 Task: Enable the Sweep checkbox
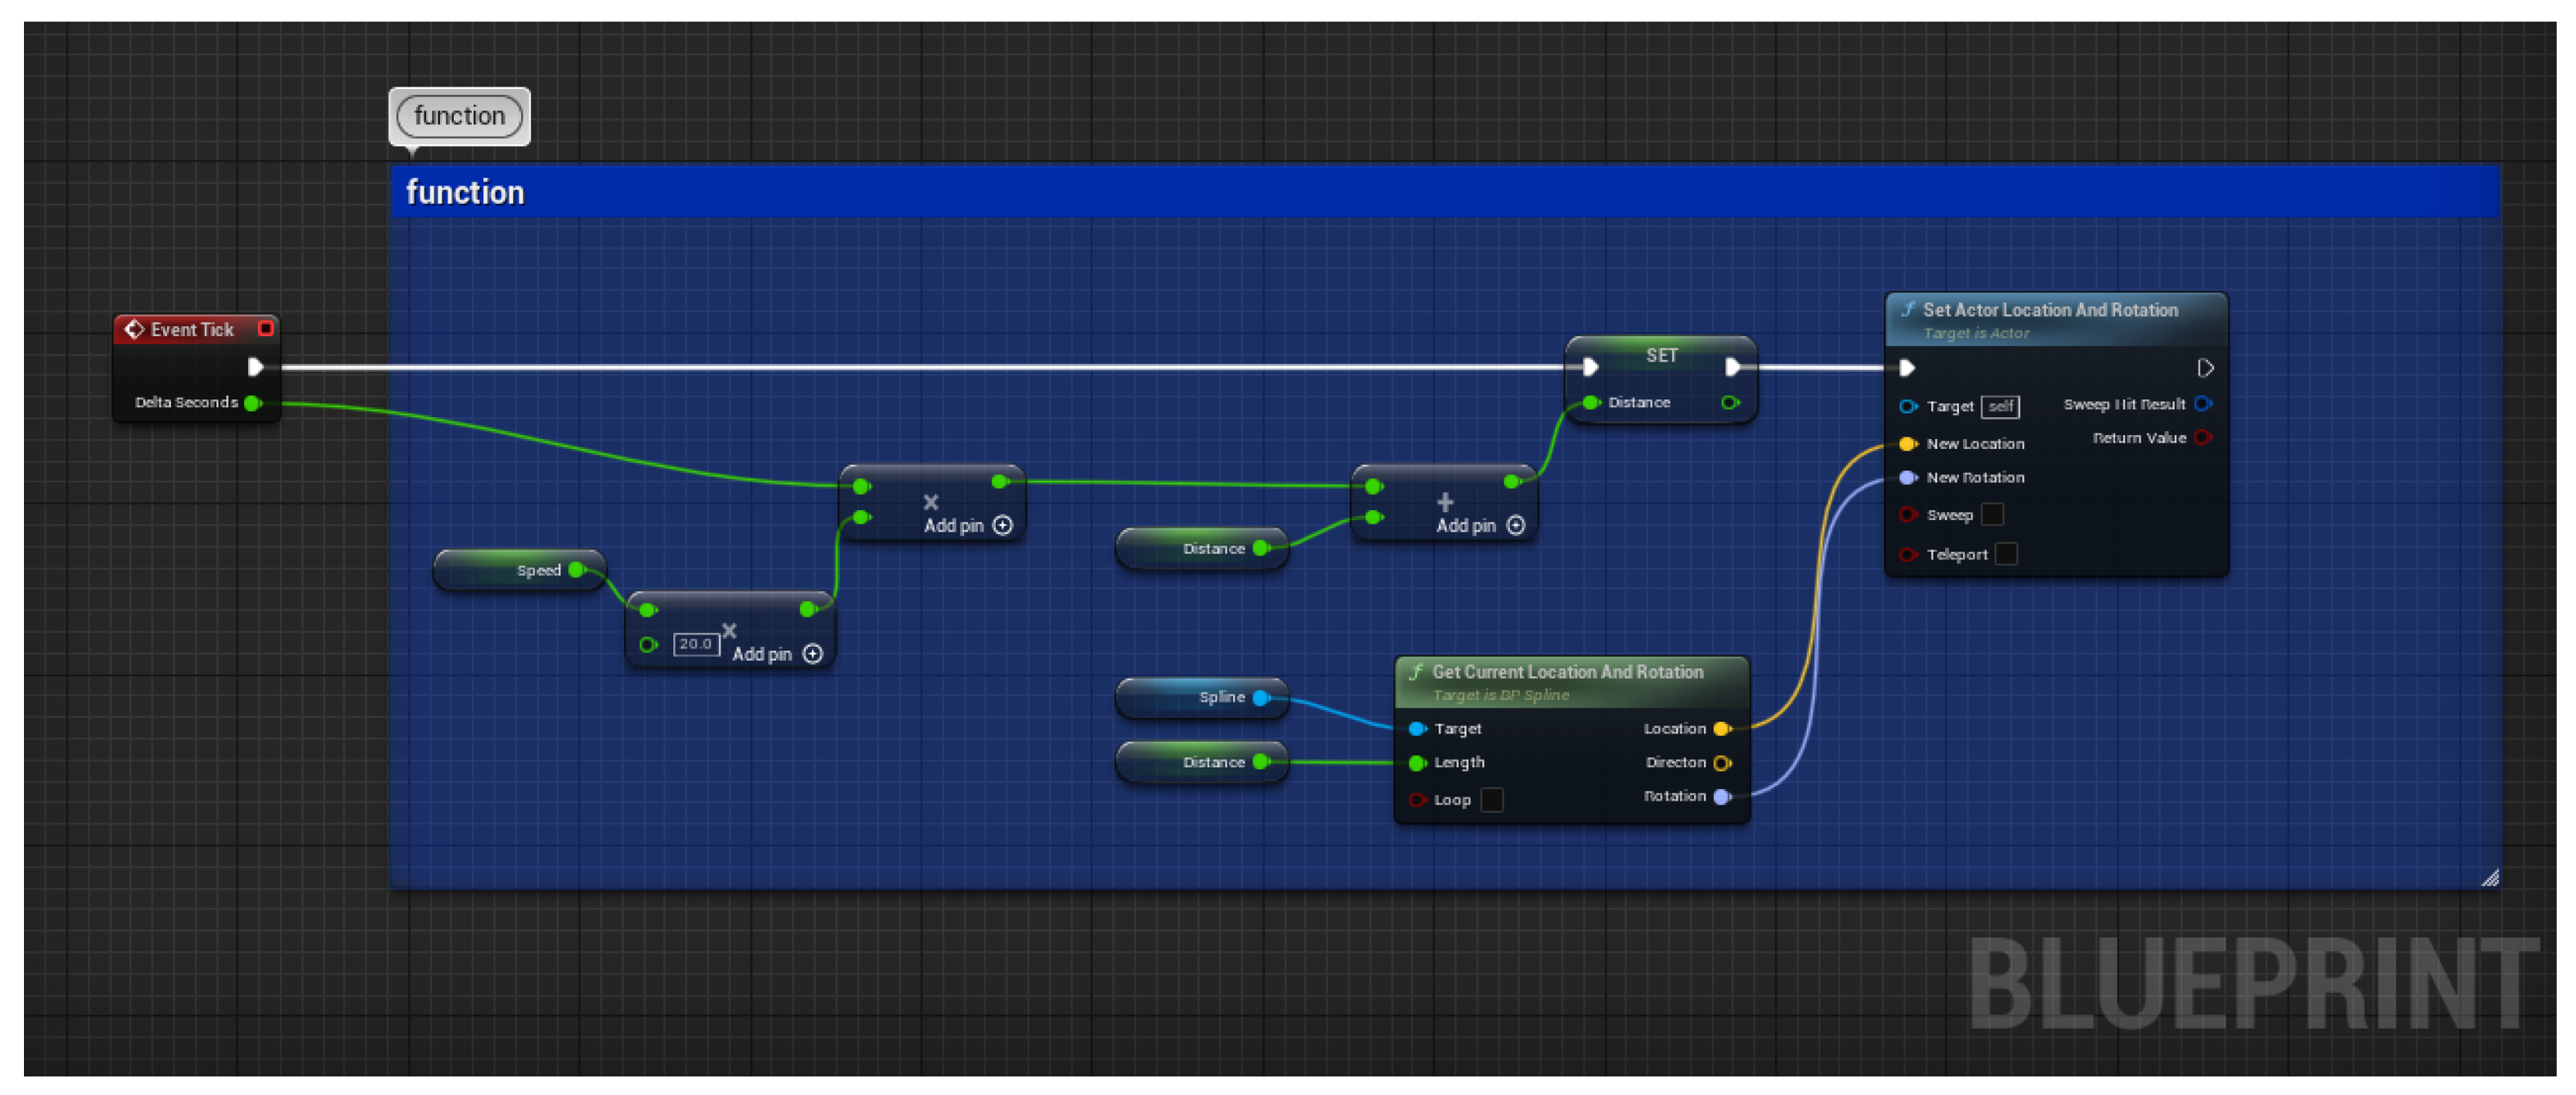point(1992,515)
